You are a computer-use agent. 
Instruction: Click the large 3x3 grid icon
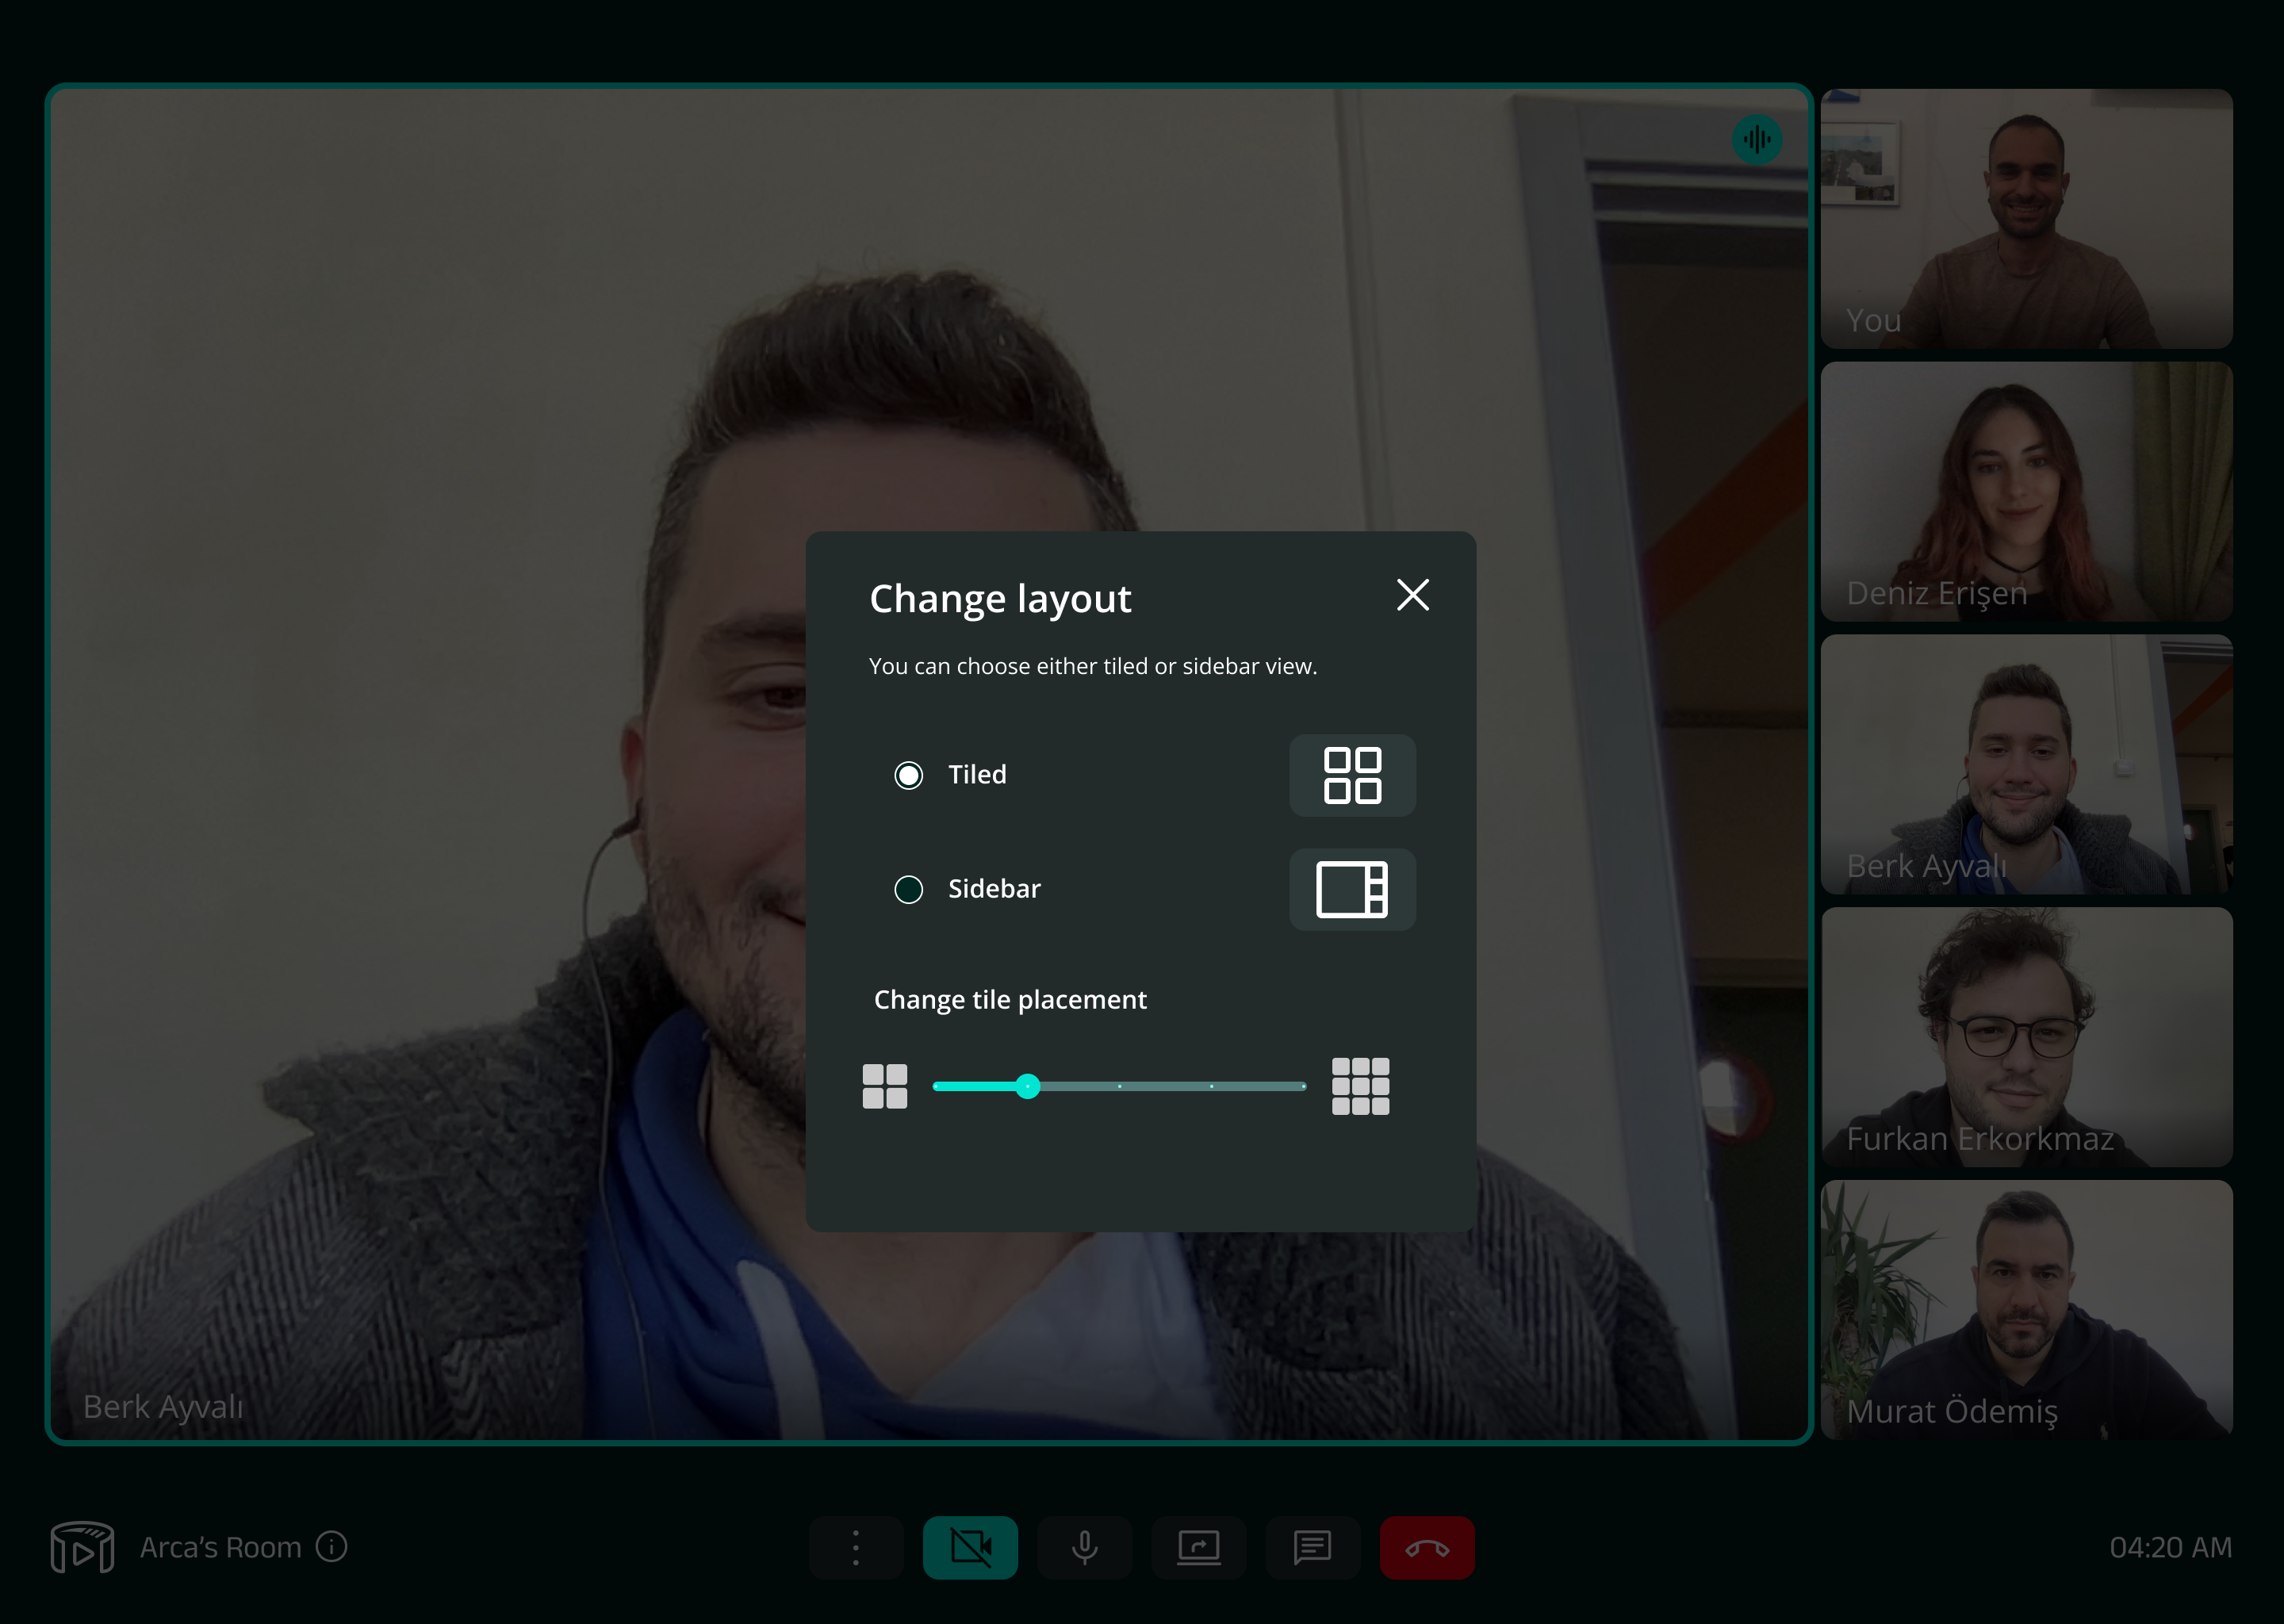pyautogui.click(x=1360, y=1086)
